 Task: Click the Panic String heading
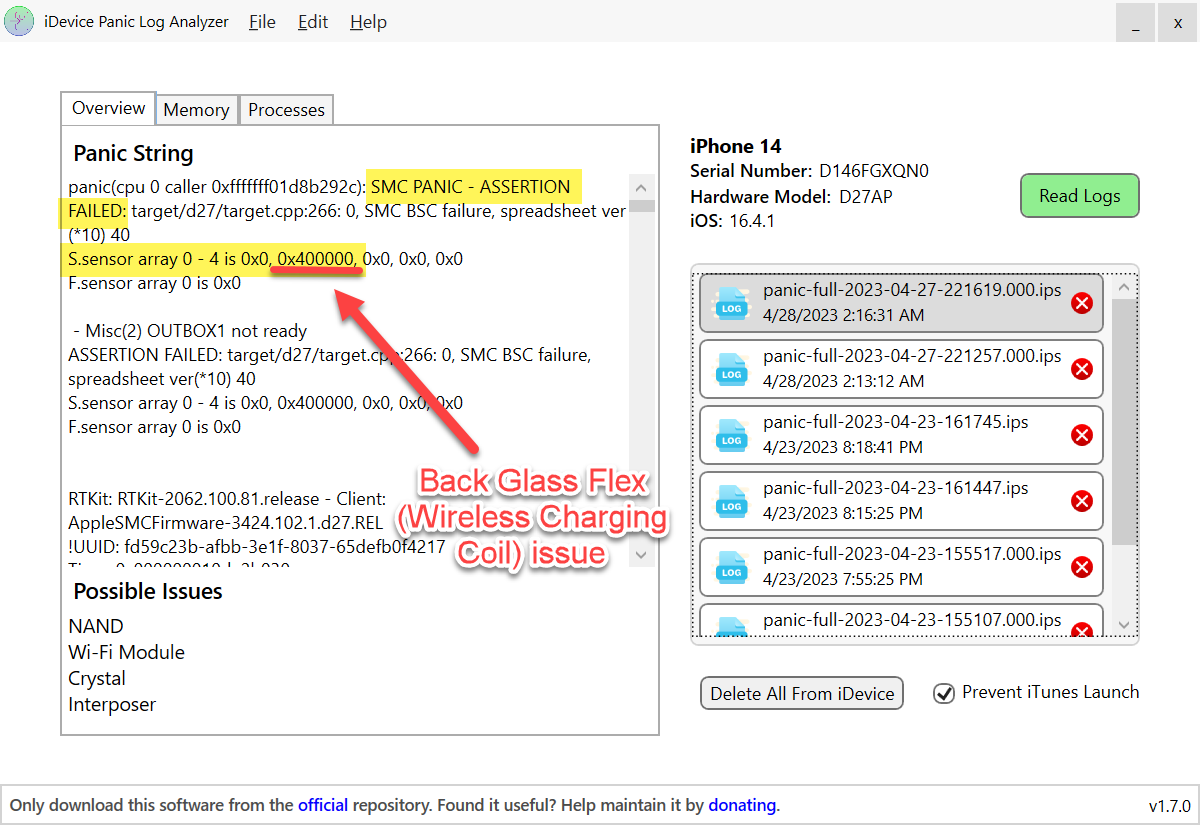tap(133, 154)
